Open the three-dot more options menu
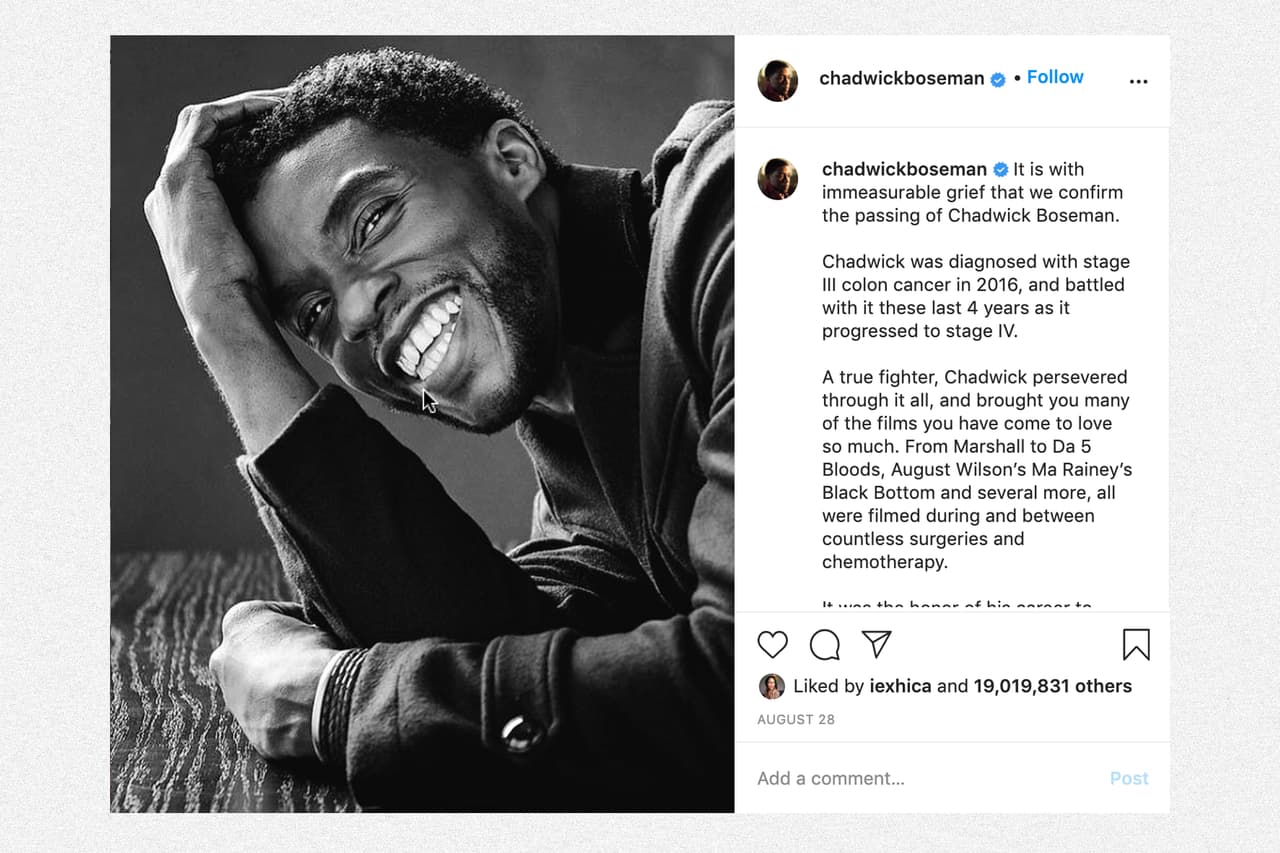 coord(1138,82)
